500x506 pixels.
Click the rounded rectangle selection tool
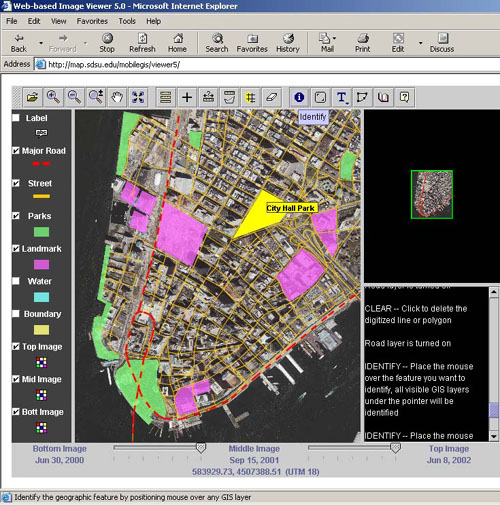[x=320, y=97]
